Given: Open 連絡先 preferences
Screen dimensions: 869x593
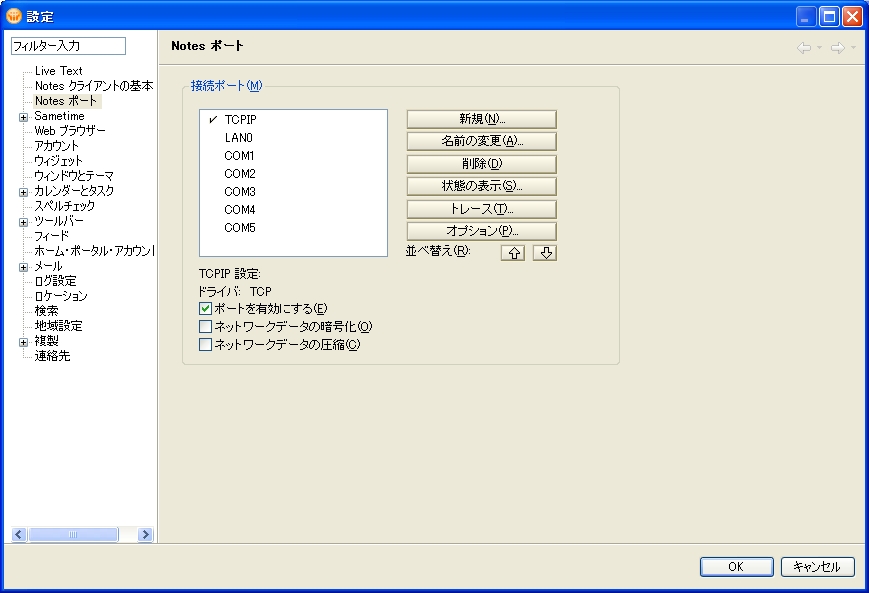Looking at the screenshot, I should (52, 356).
